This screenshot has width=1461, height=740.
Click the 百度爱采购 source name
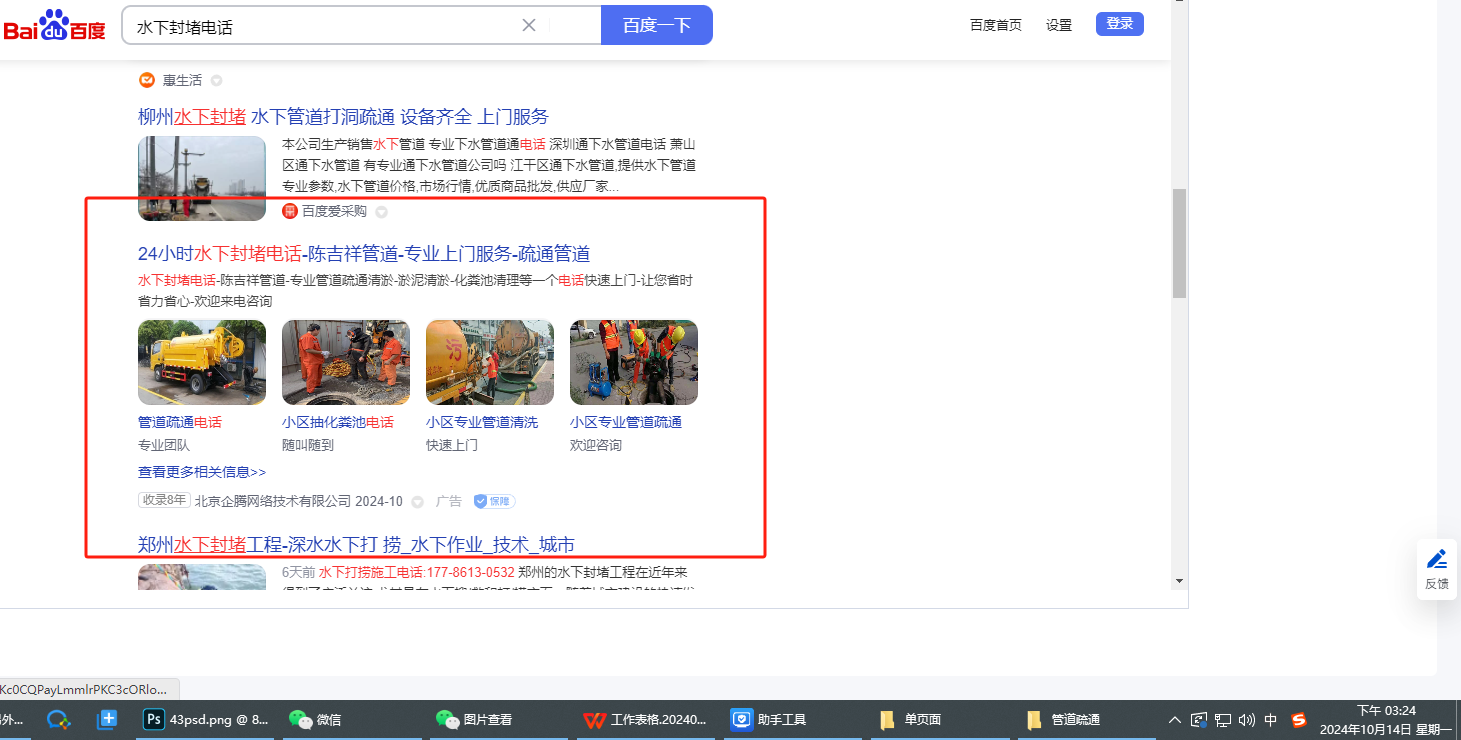tap(335, 211)
